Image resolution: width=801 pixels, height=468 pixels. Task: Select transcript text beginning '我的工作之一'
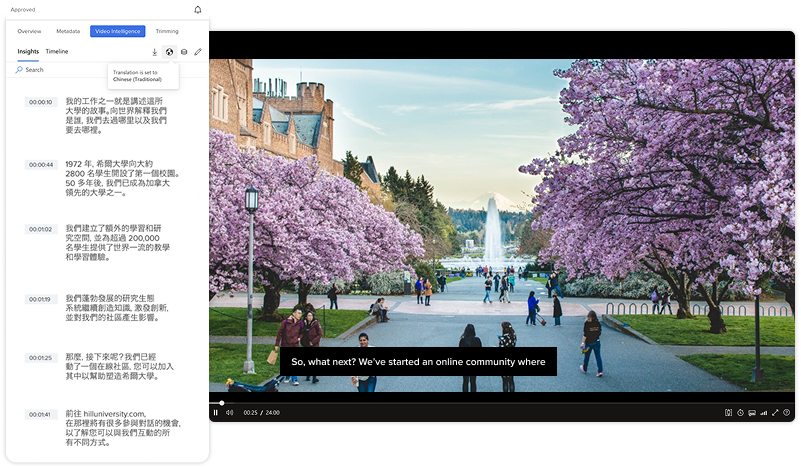click(x=116, y=115)
